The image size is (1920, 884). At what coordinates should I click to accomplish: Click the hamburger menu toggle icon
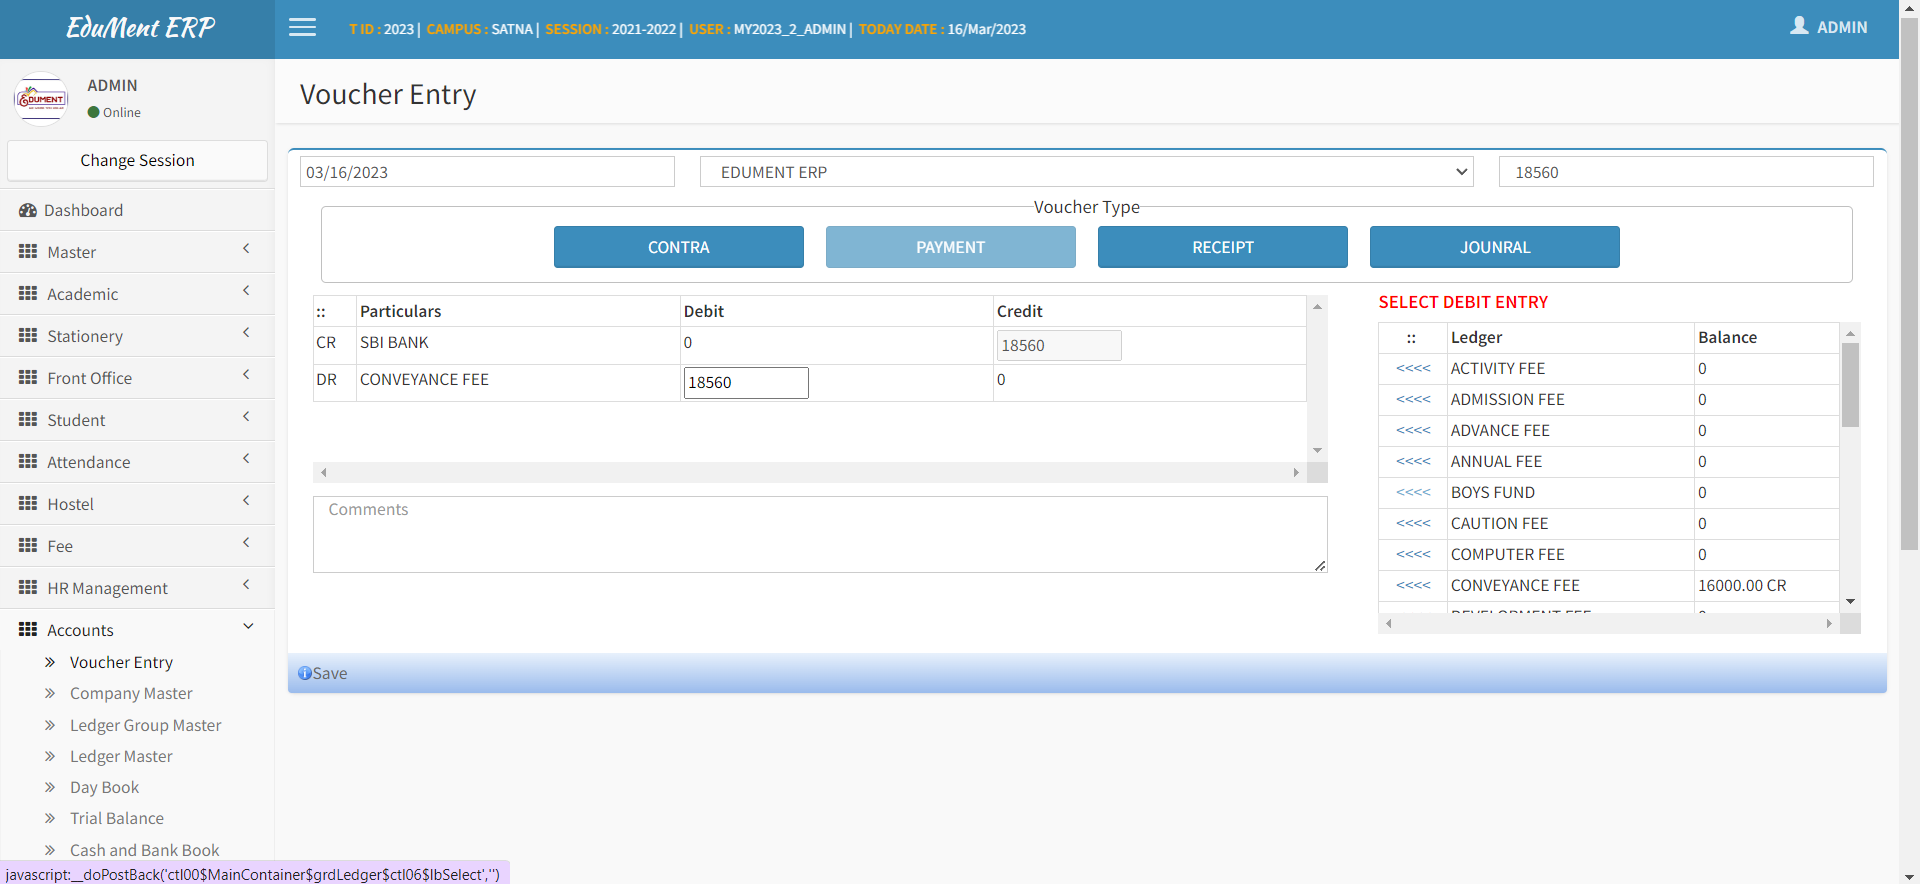point(302,28)
